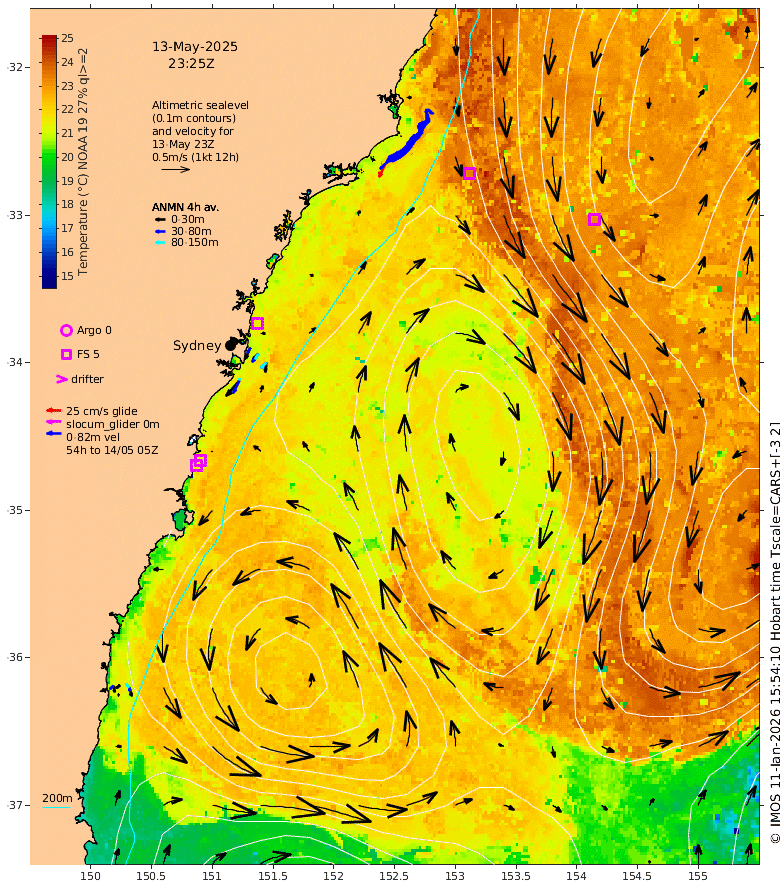780x890 pixels.
Task: Click the colorbar tick label 15
Action: tap(68, 276)
